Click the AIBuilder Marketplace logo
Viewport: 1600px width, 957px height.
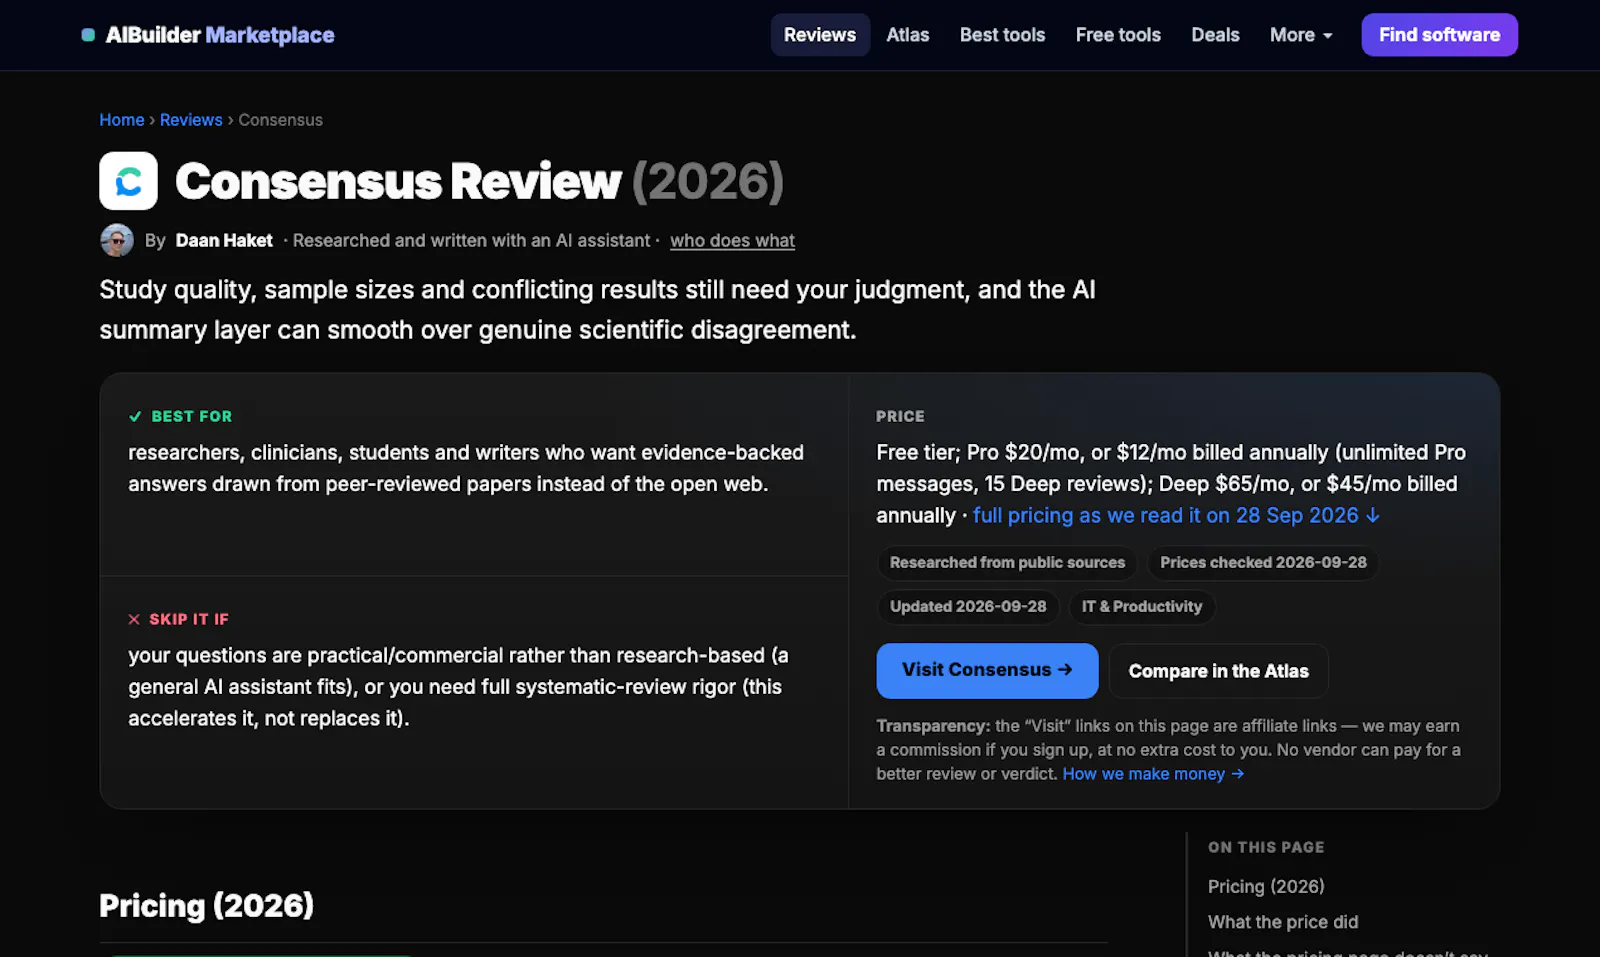(x=208, y=35)
